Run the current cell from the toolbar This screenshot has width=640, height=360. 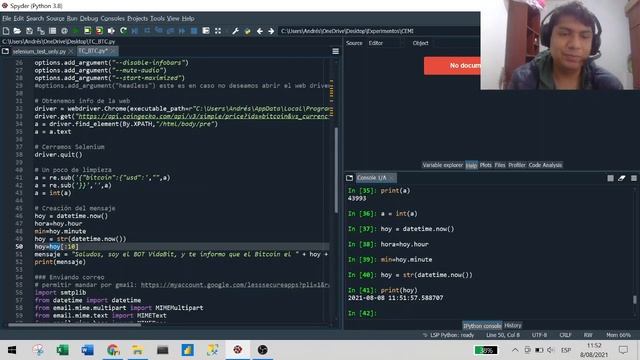coord(88,31)
